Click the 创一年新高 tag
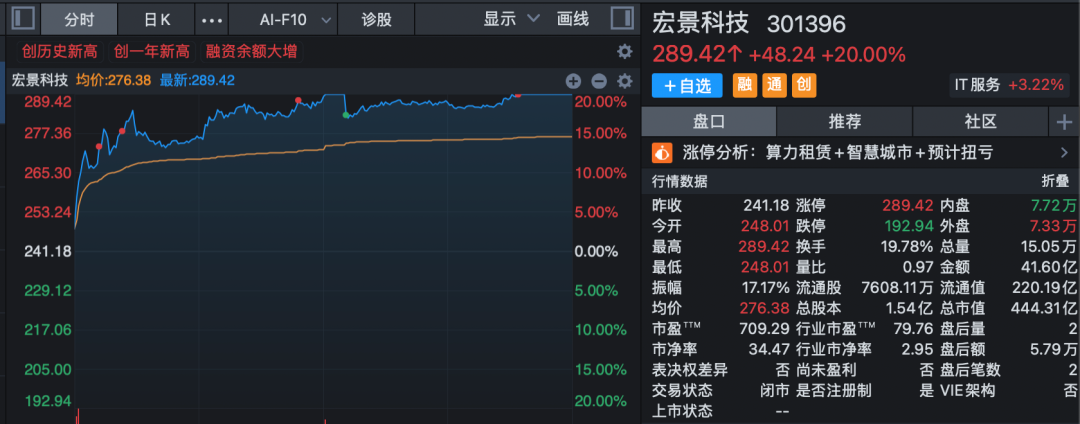1080x424 pixels. coord(150,52)
